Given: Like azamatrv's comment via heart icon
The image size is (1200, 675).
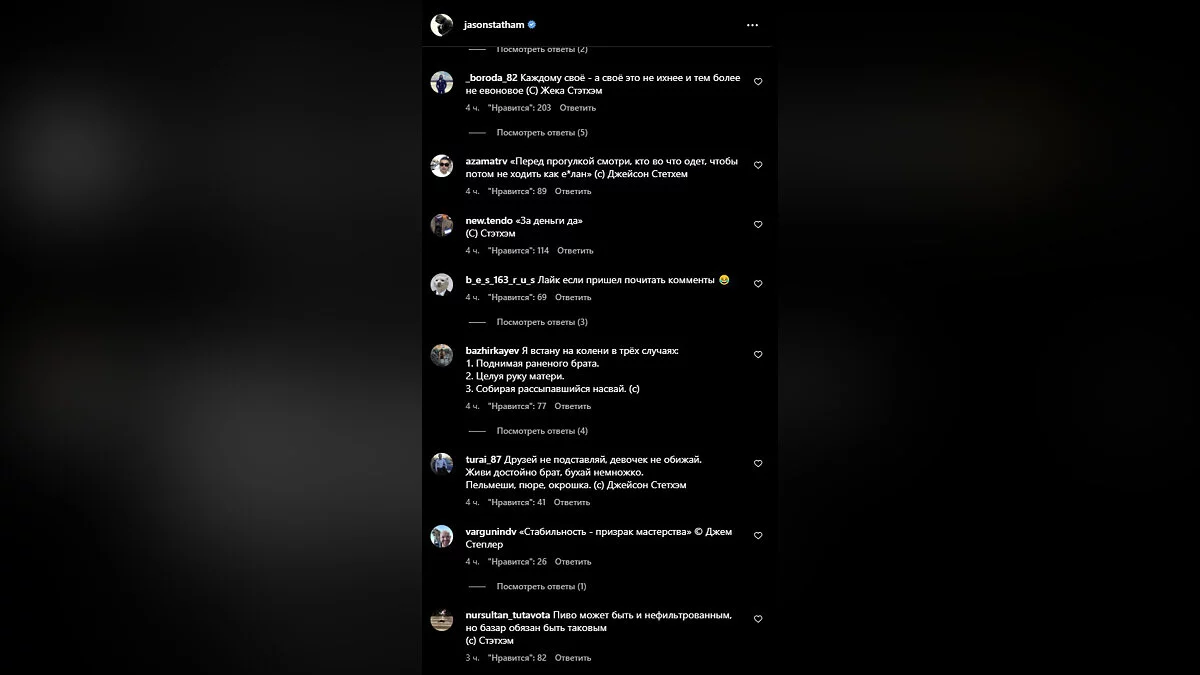Looking at the screenshot, I should (758, 165).
